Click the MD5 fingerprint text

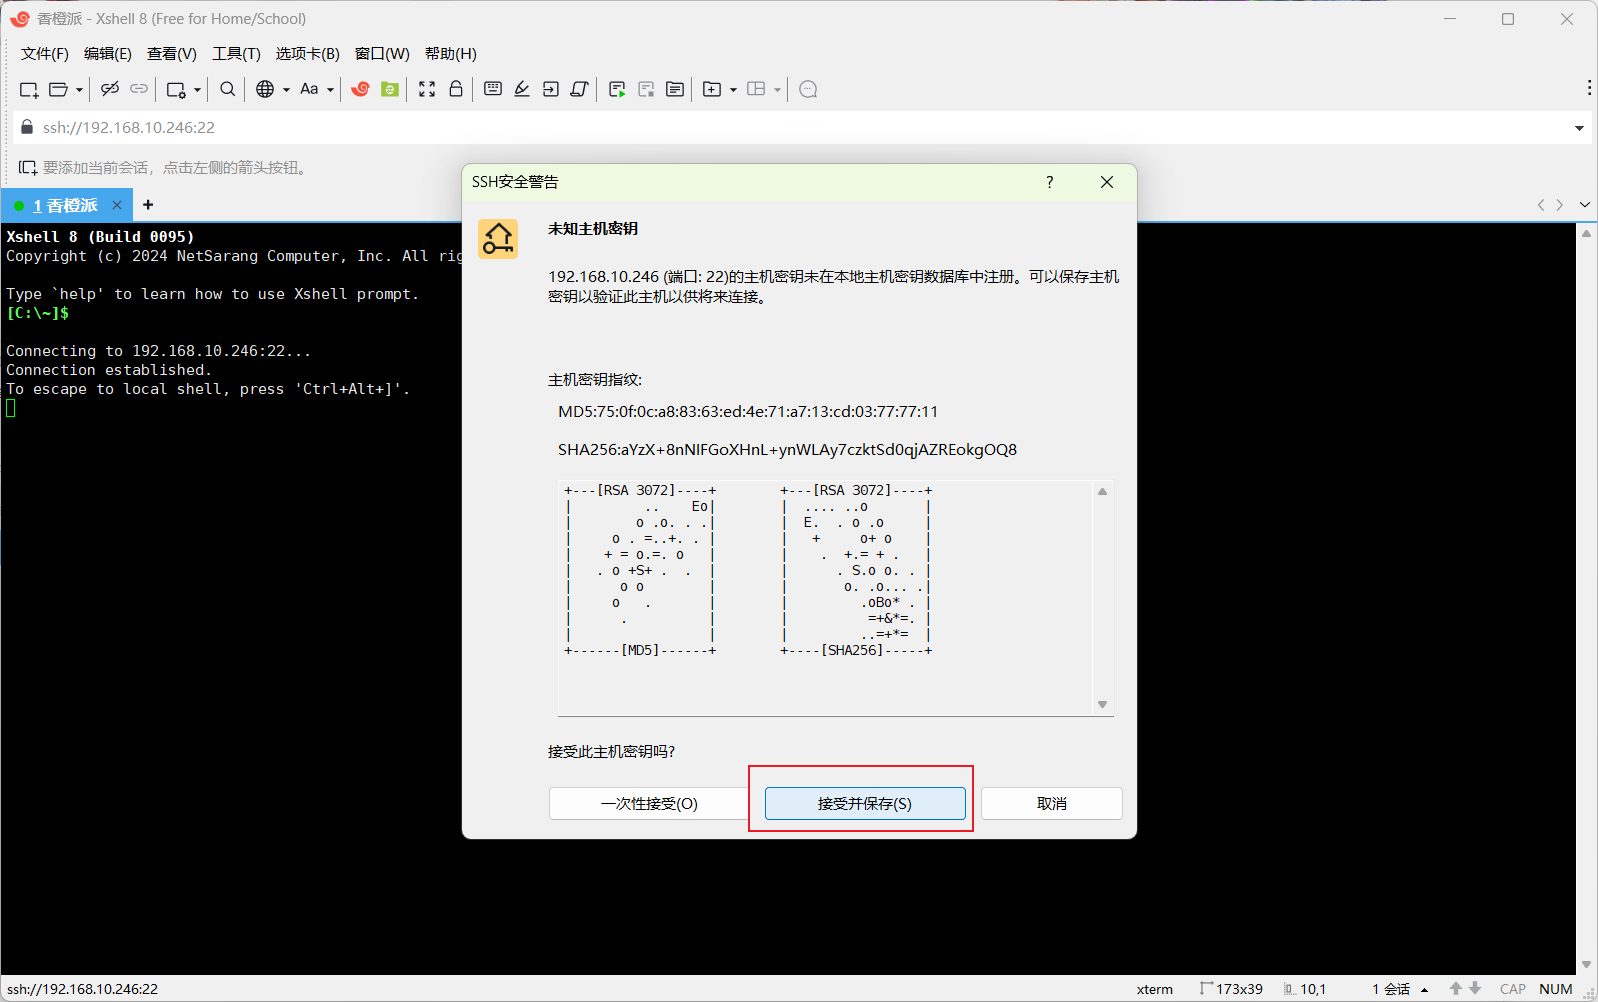pos(748,412)
